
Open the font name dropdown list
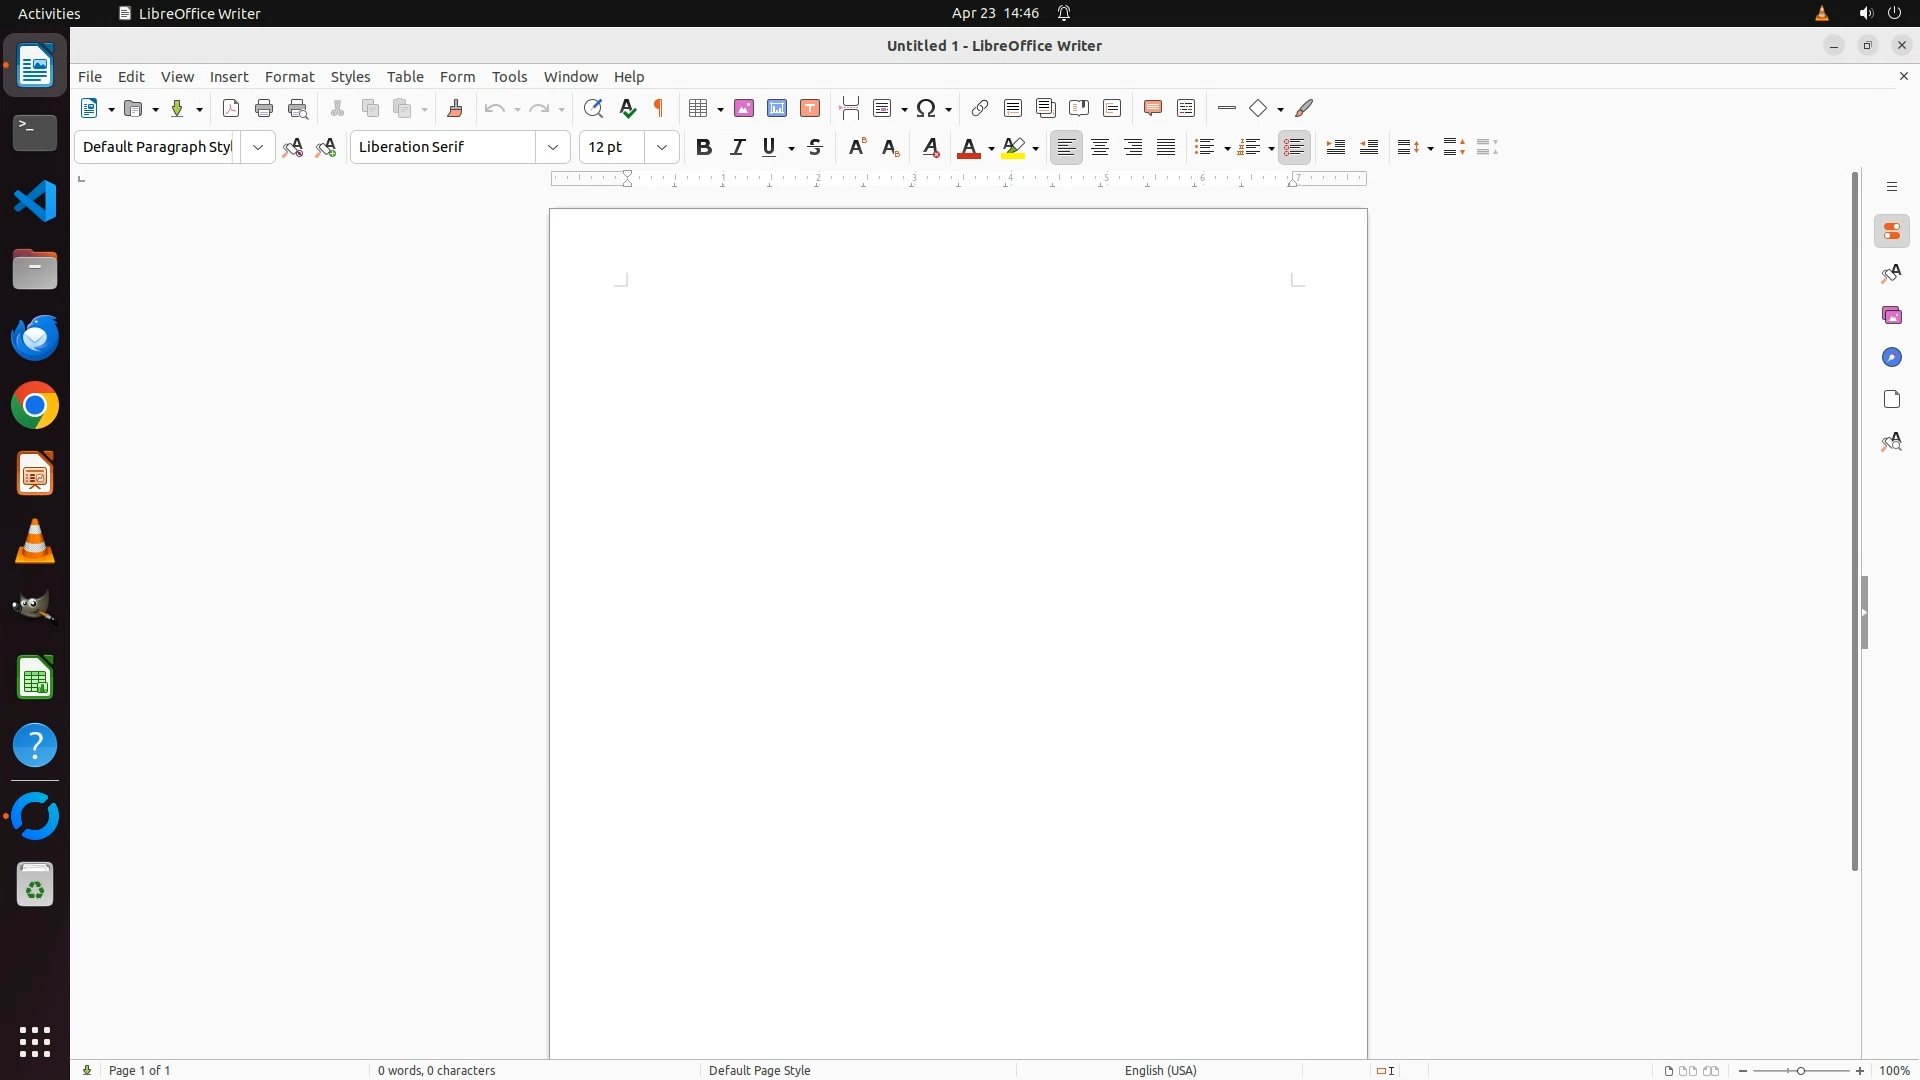tap(553, 148)
